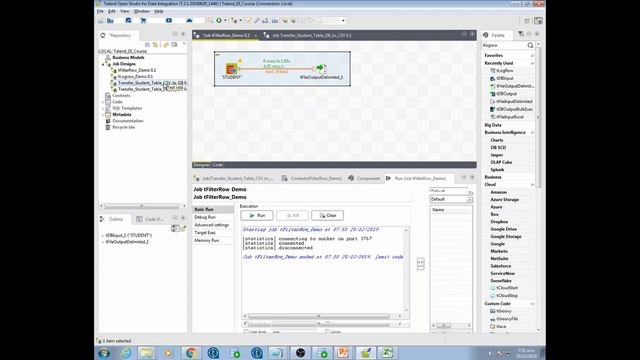This screenshot has width=640, height=360.
Task: Select tCloudStart component in palette
Action: (x=504, y=288)
